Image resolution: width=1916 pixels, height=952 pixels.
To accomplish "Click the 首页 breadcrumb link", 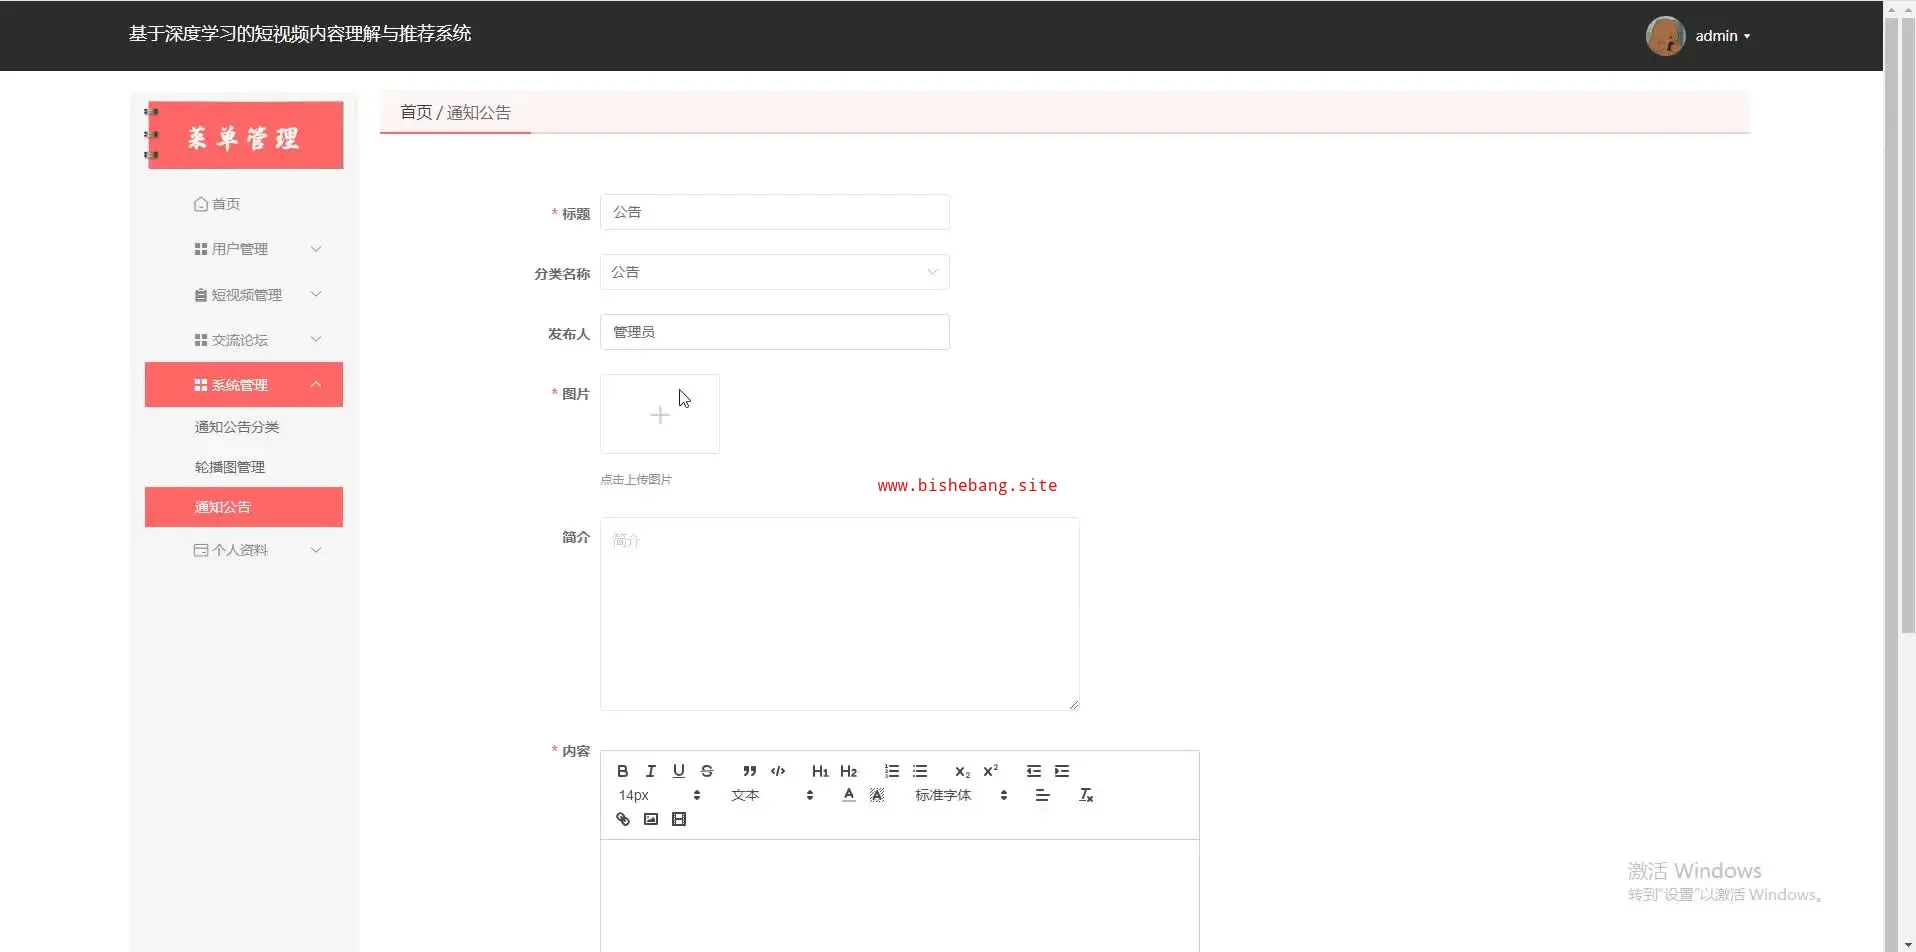I will coord(416,113).
